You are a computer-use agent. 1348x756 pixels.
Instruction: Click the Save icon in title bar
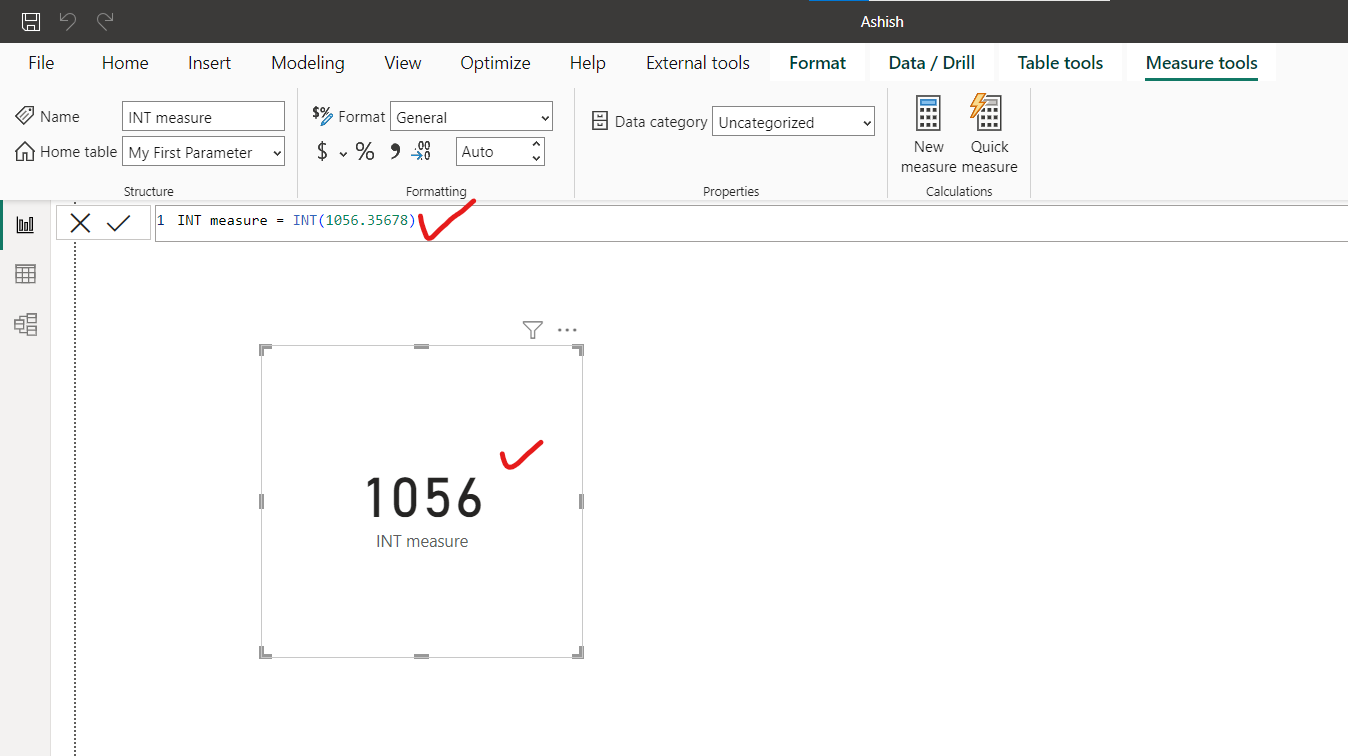31,21
